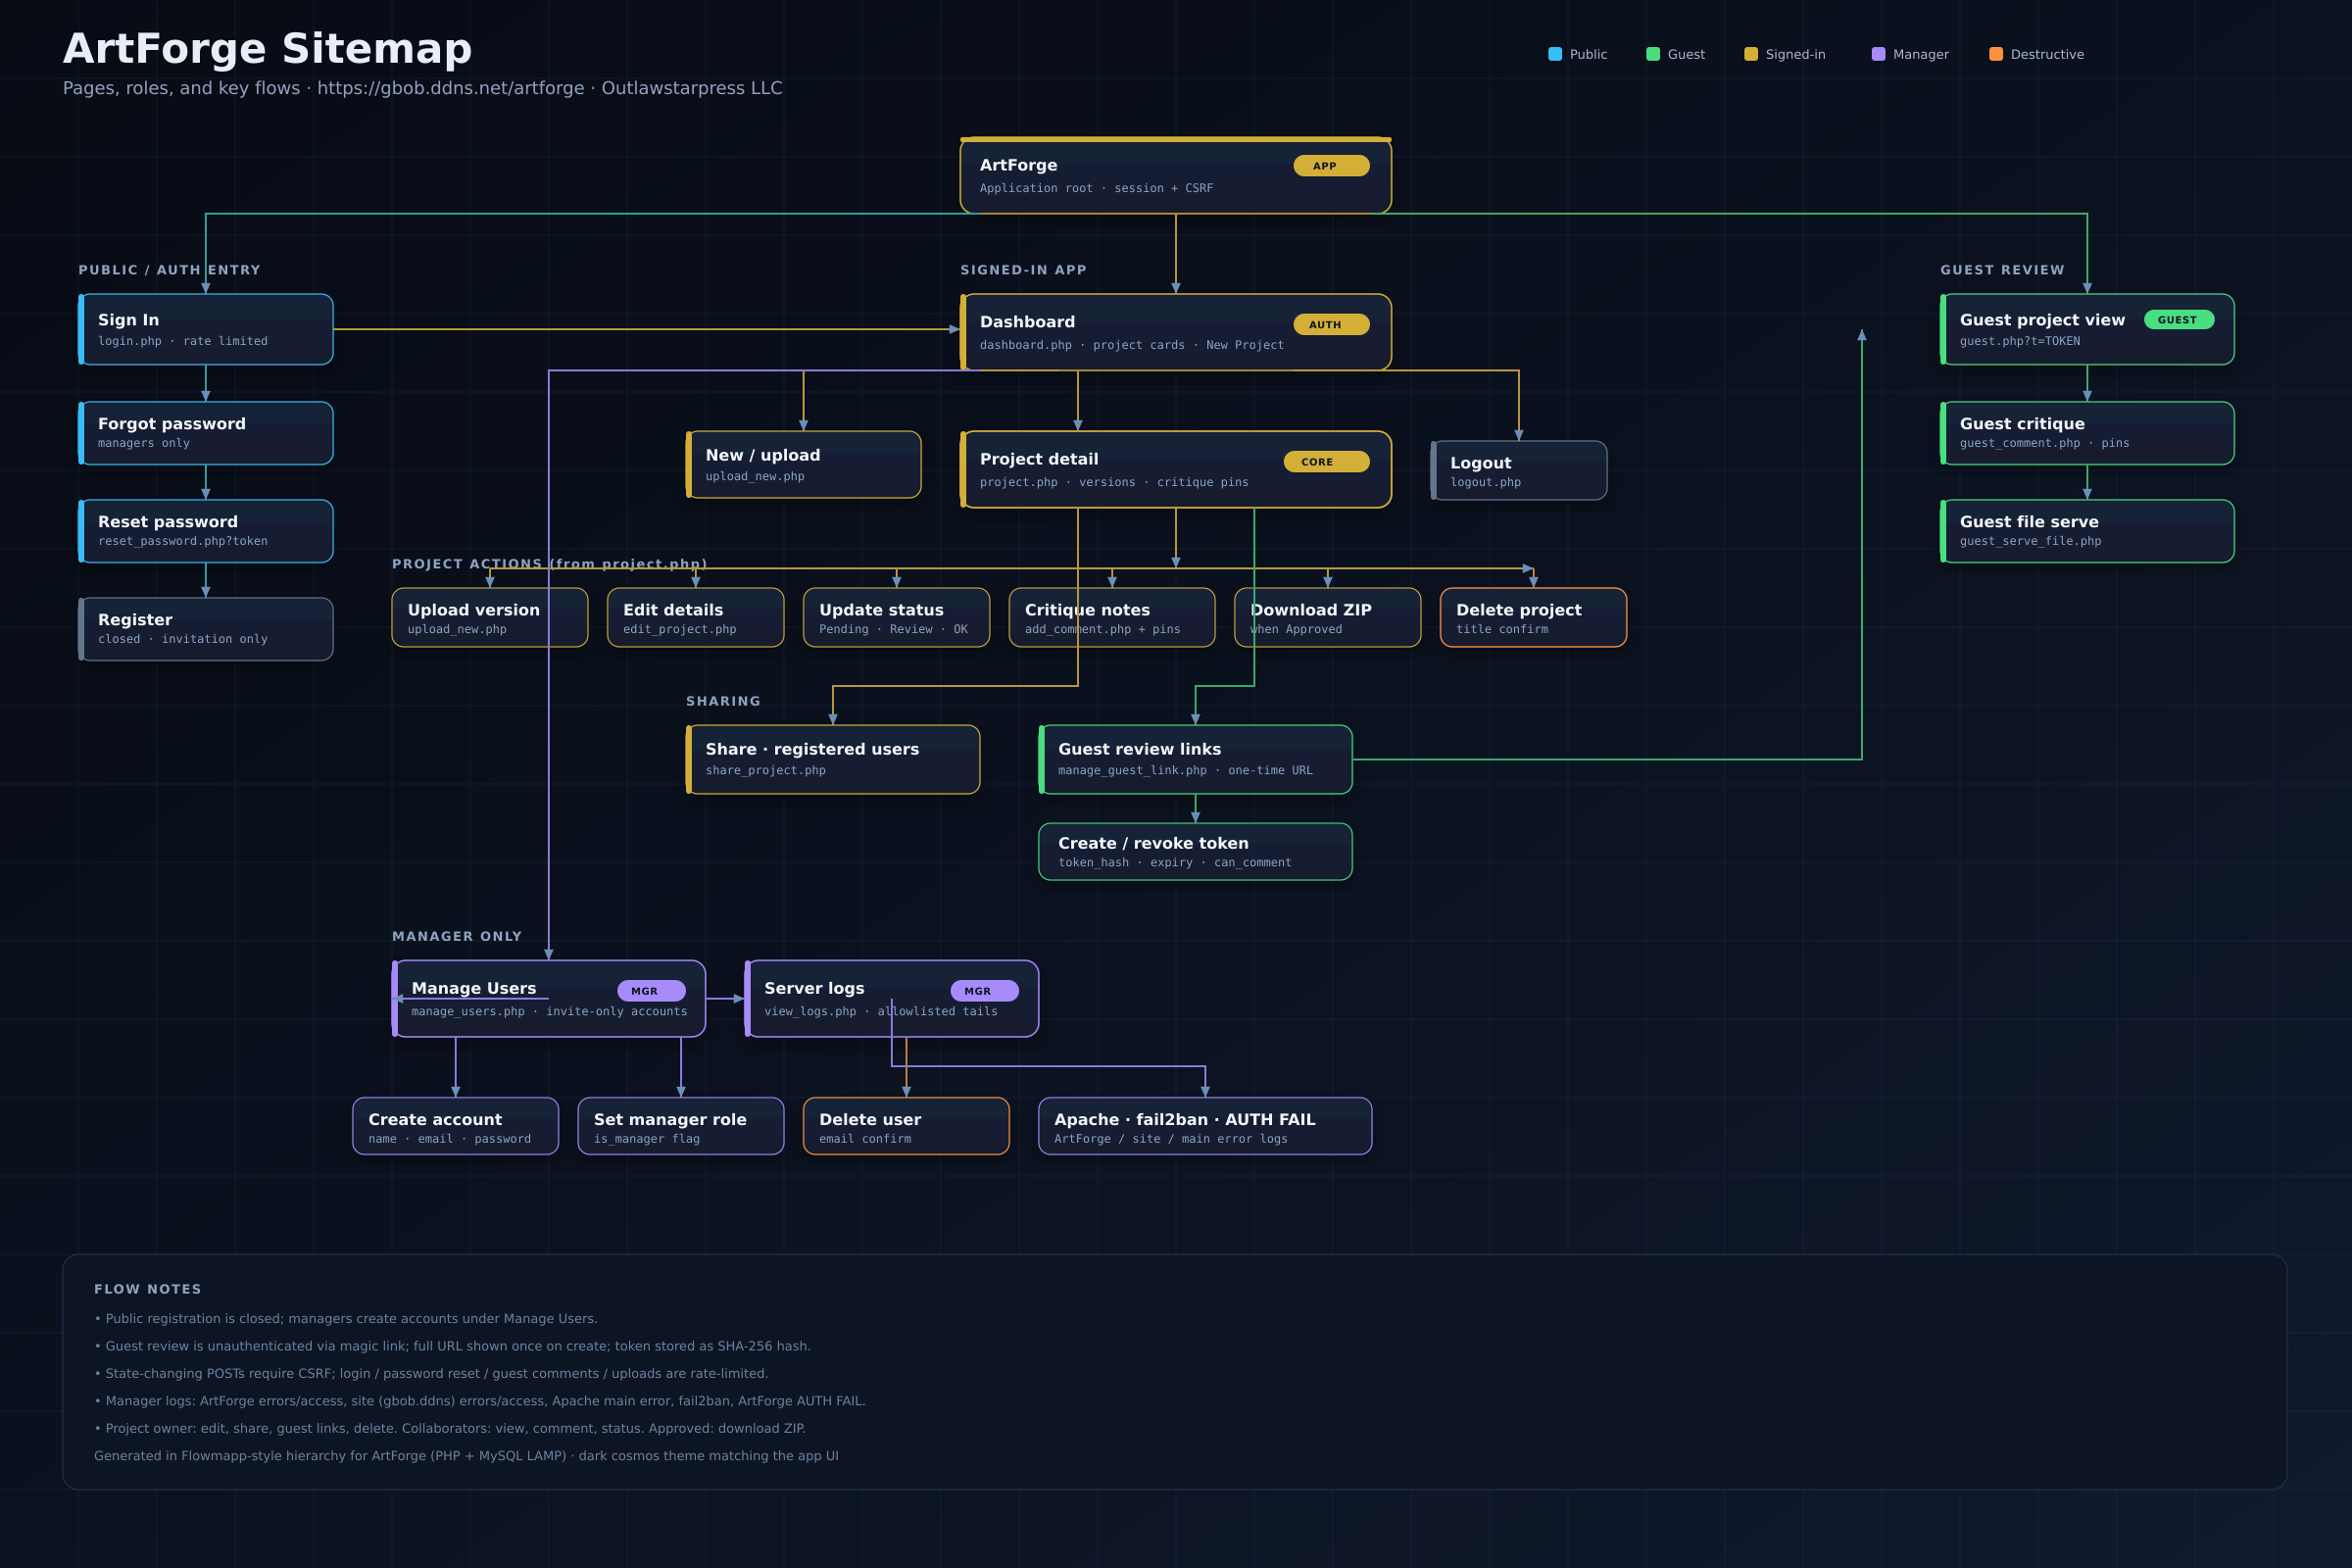The width and height of the screenshot is (2352, 1568).
Task: Select the Edit details action card
Action: tap(695, 617)
